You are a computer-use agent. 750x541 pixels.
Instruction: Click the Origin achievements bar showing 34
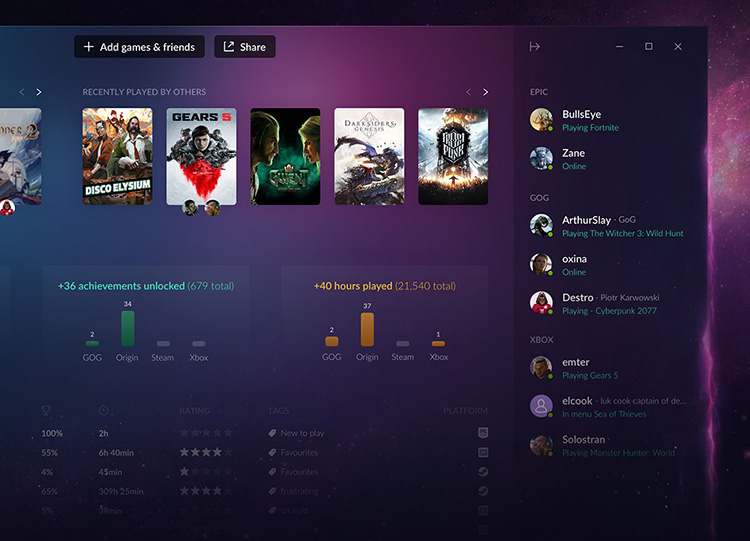coord(128,328)
